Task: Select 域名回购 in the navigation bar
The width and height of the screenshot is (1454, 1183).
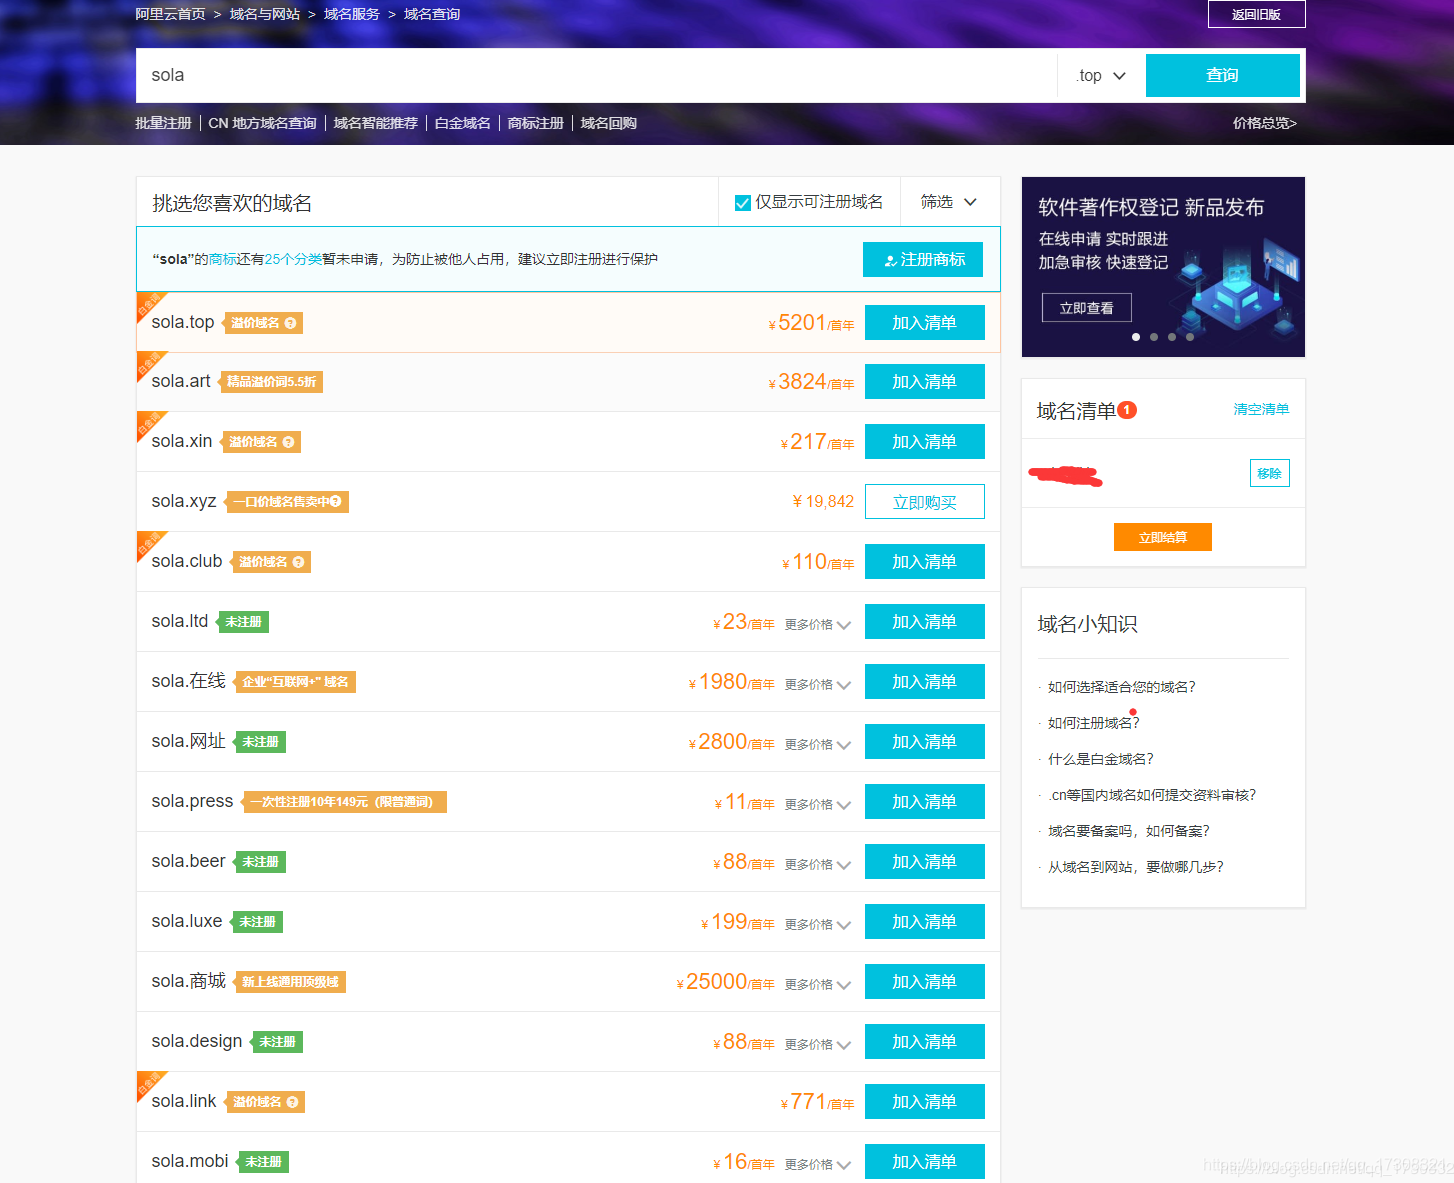Action: click(x=609, y=122)
